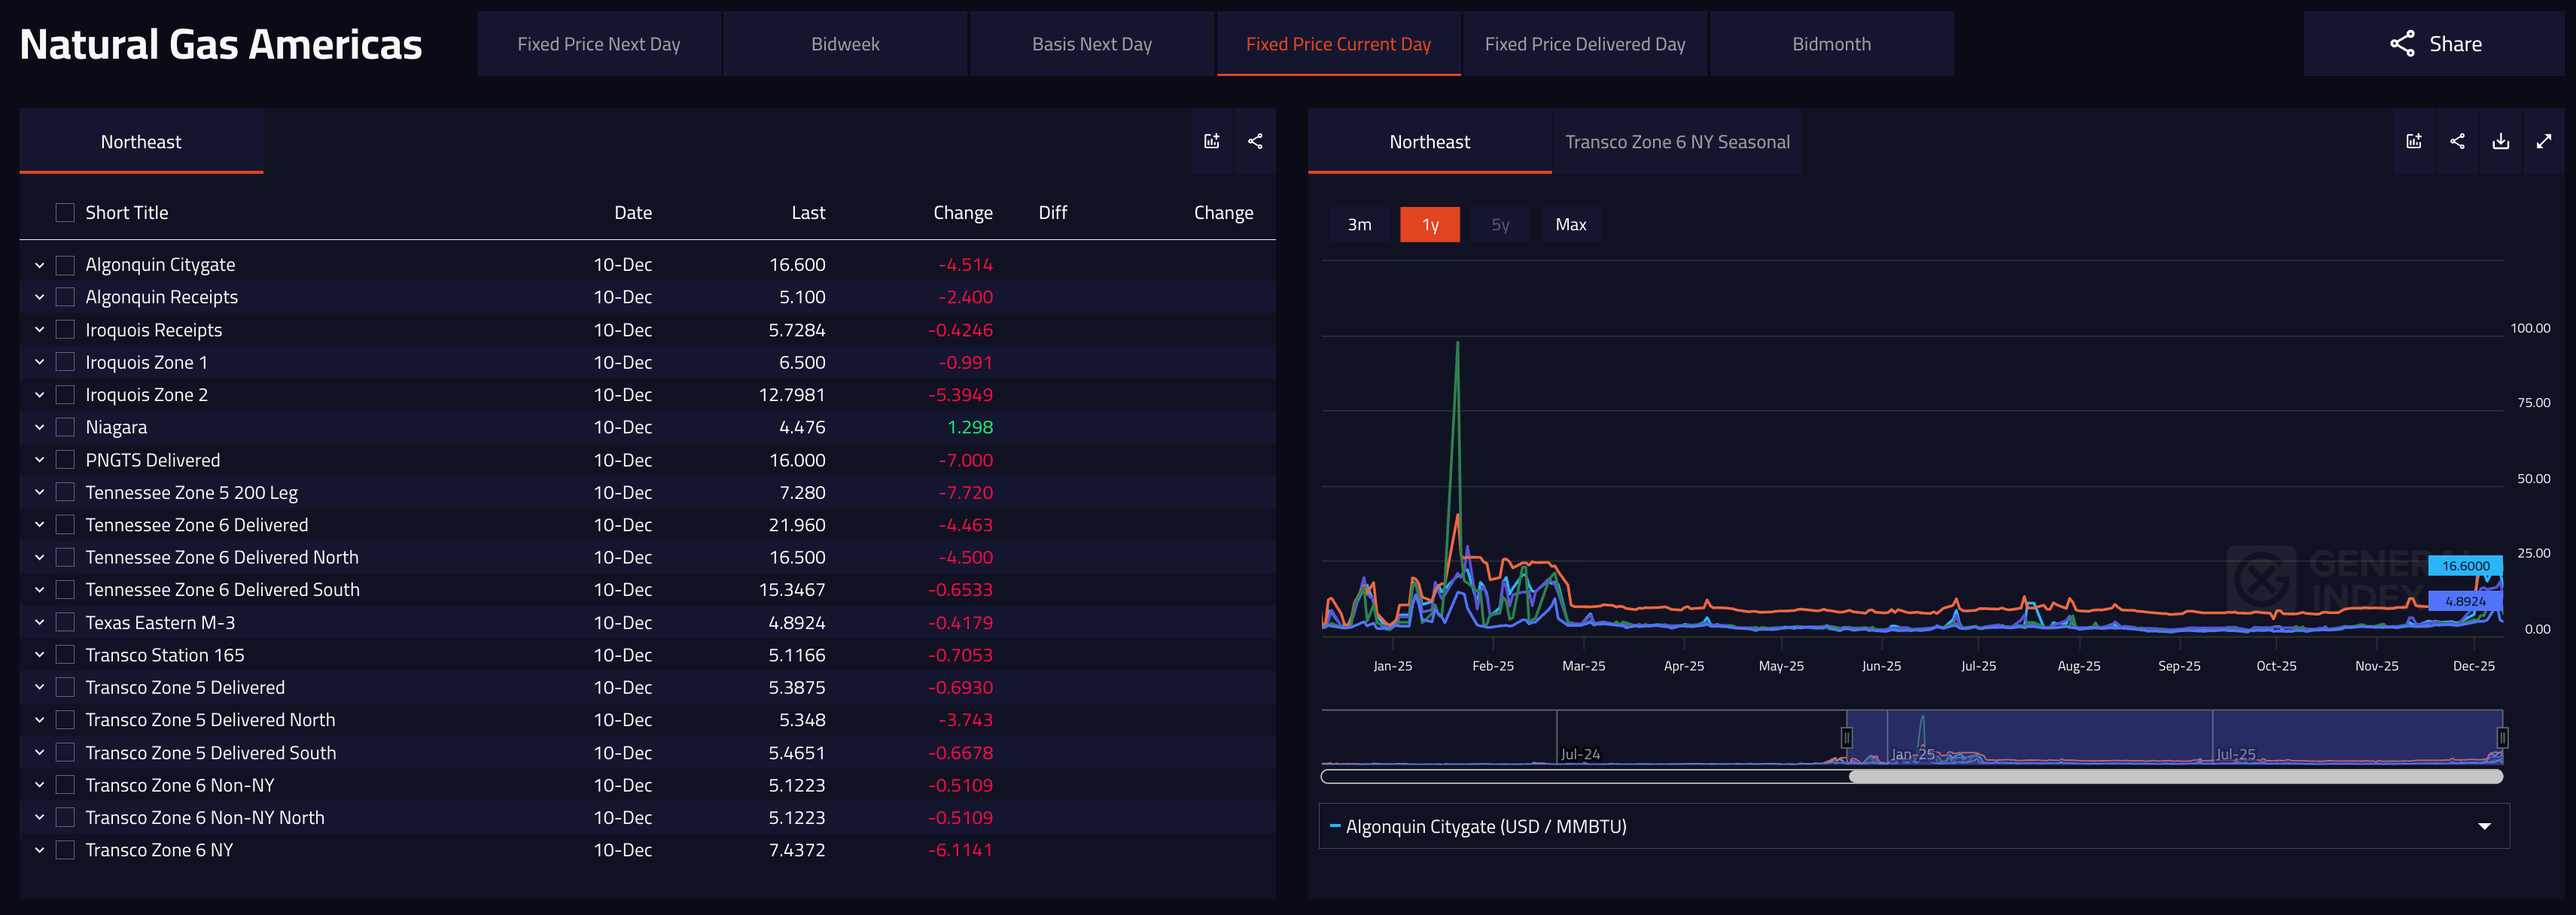Select the Max time range button
The image size is (2576, 915).
(x=1570, y=225)
